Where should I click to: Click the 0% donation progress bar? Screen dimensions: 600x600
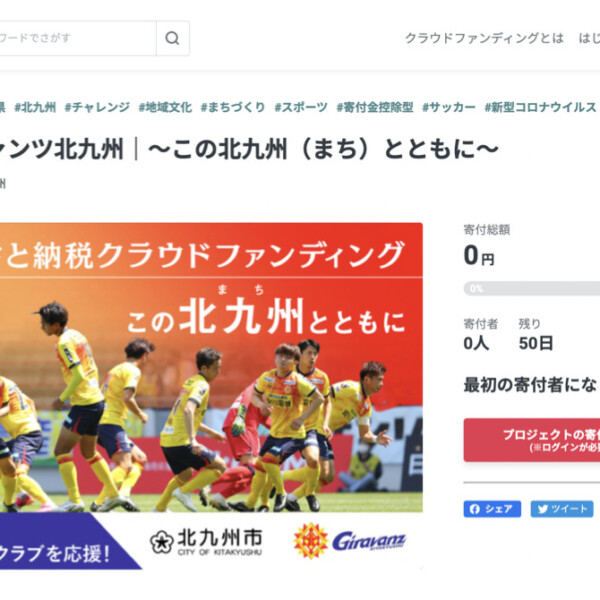coord(532,289)
